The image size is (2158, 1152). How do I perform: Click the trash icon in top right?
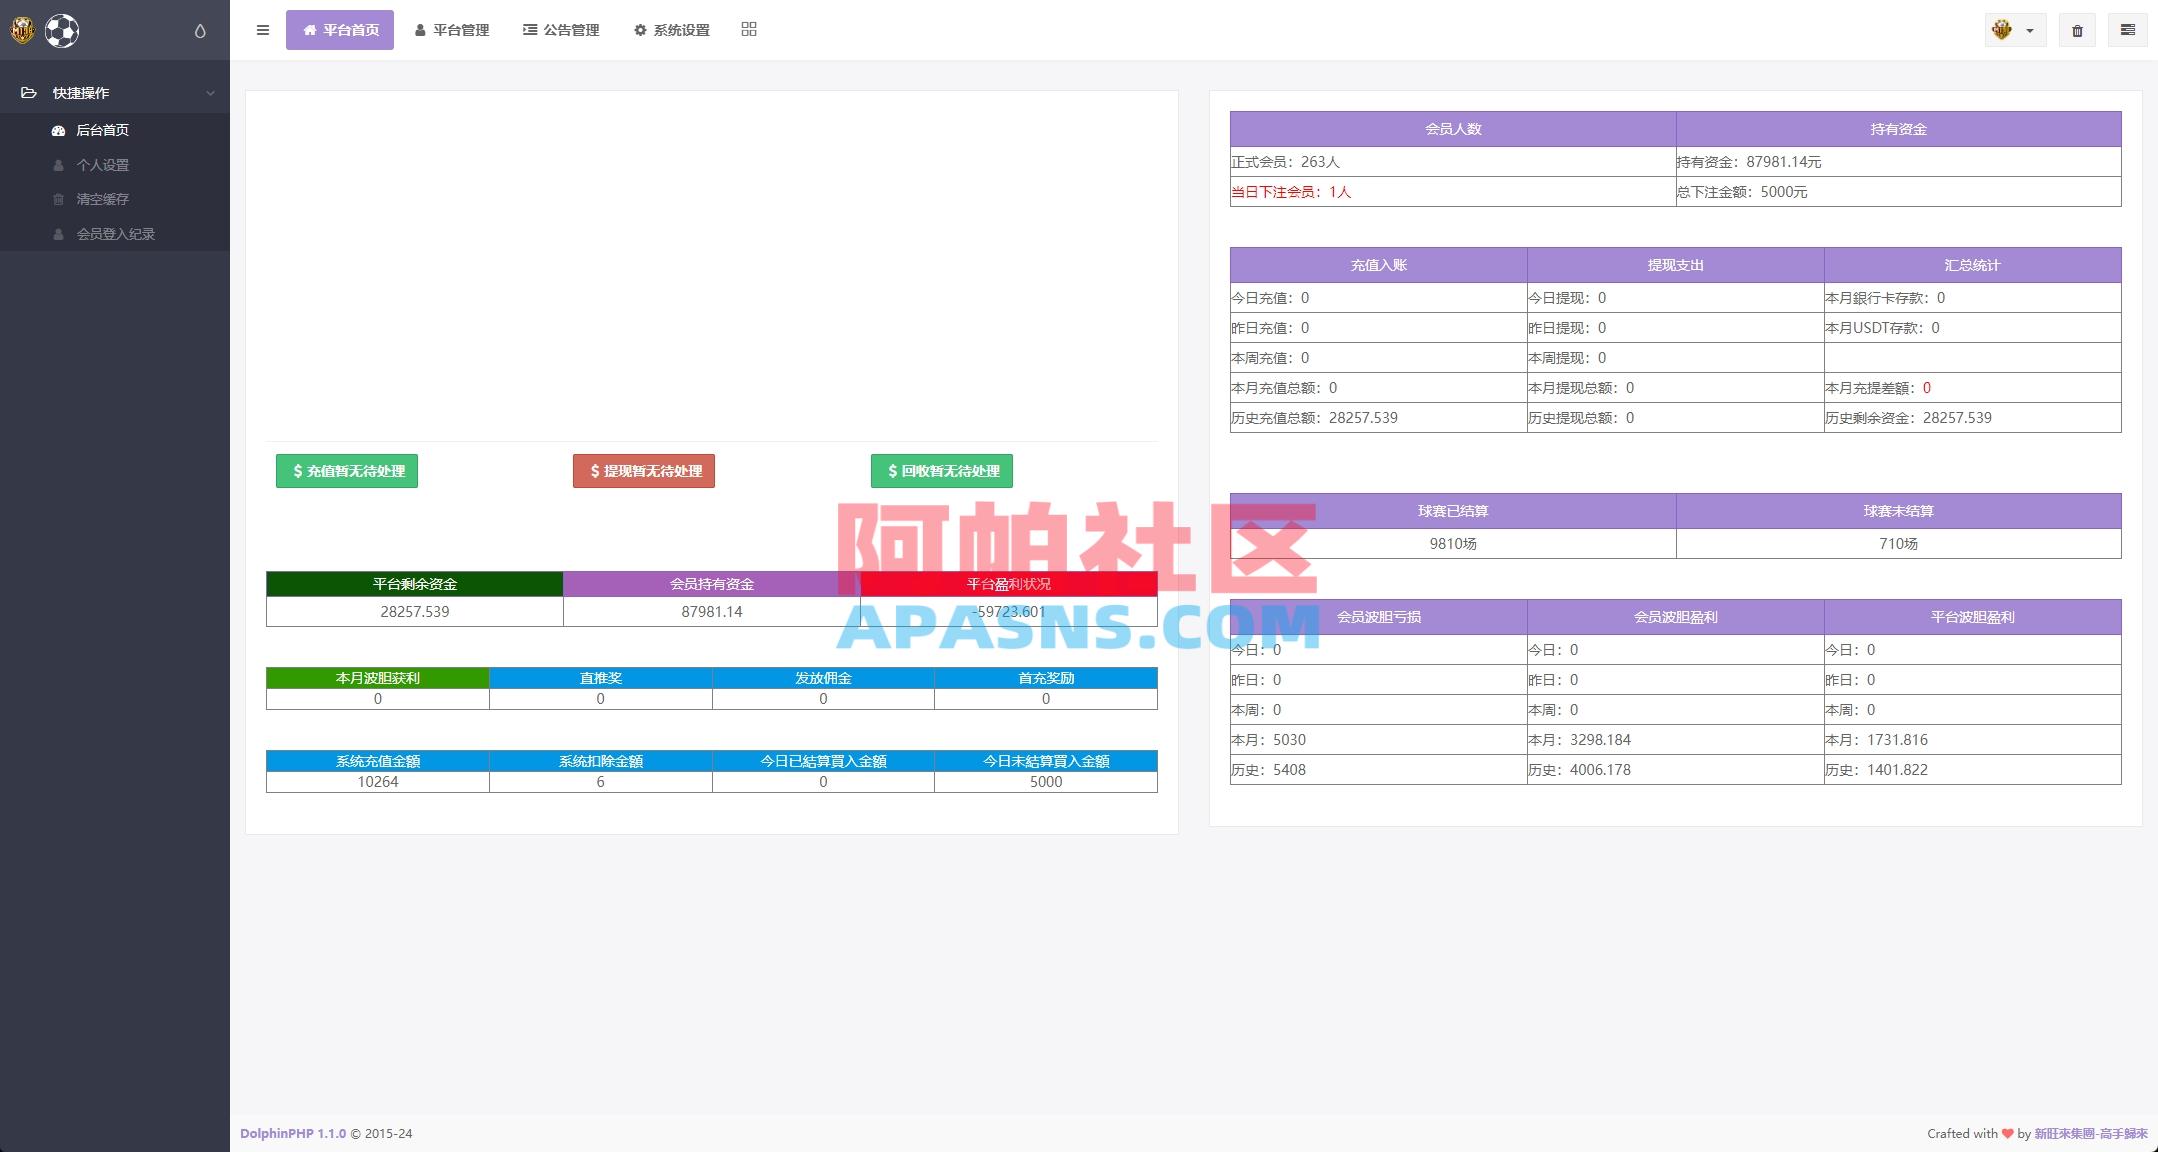[2077, 31]
